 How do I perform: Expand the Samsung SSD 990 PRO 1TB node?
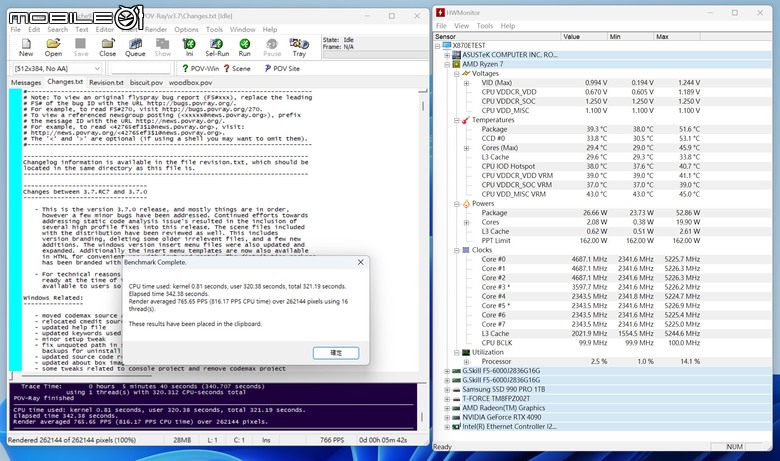click(x=447, y=389)
